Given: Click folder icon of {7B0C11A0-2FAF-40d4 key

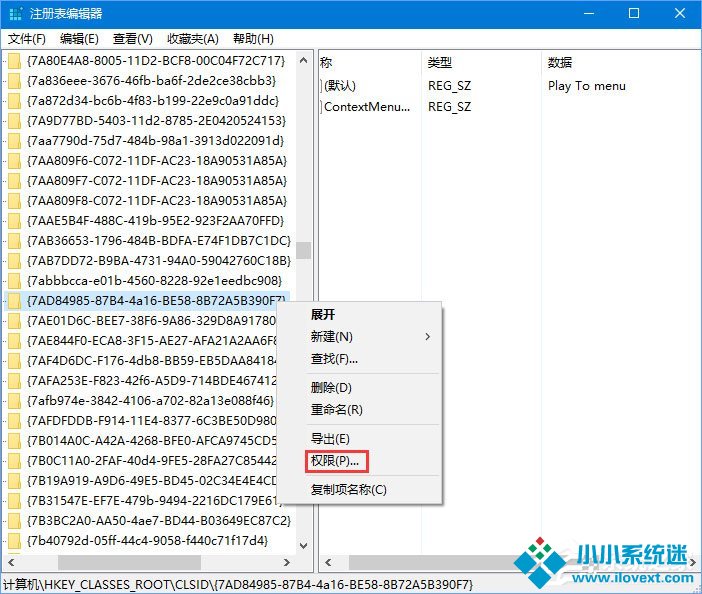Looking at the screenshot, I should pyautogui.click(x=14, y=461).
